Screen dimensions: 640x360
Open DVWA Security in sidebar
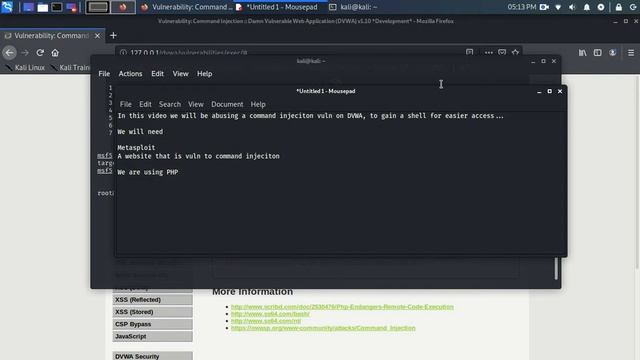(152, 356)
